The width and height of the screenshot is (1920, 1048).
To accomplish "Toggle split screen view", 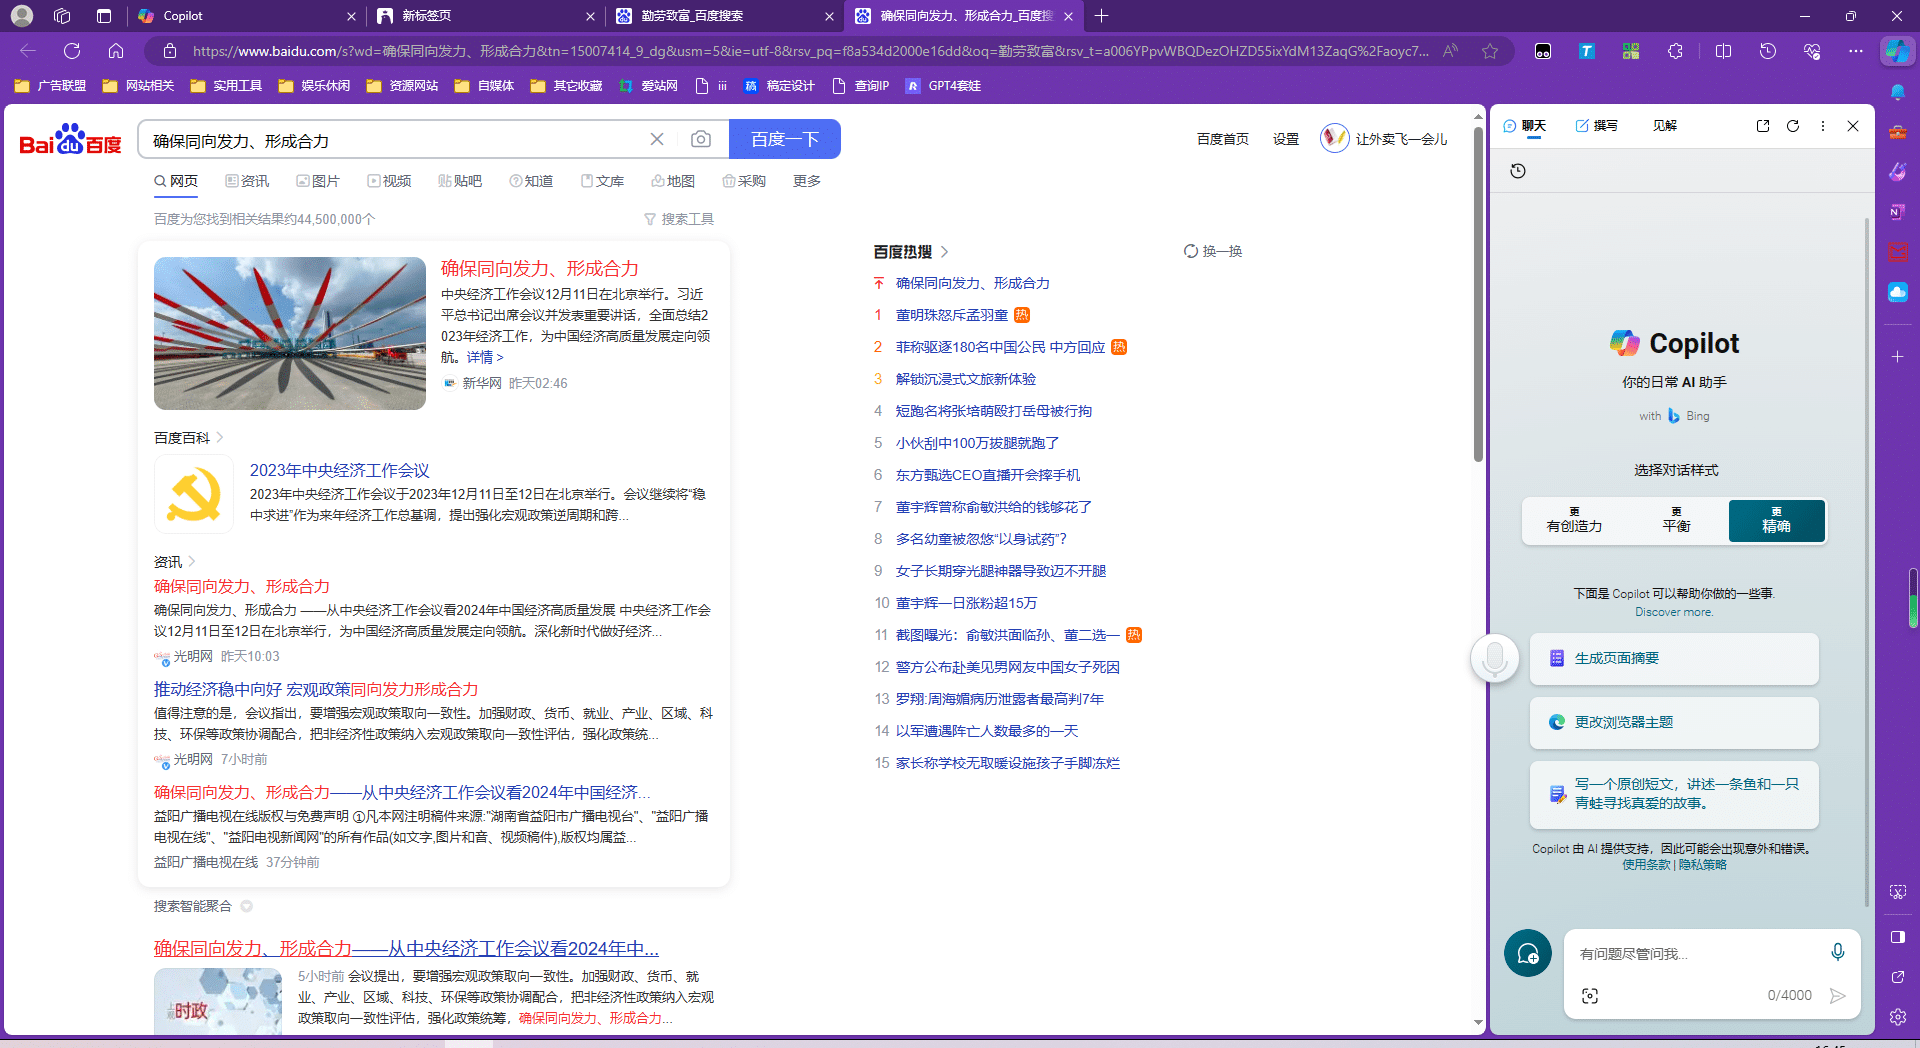I will click(x=1723, y=51).
